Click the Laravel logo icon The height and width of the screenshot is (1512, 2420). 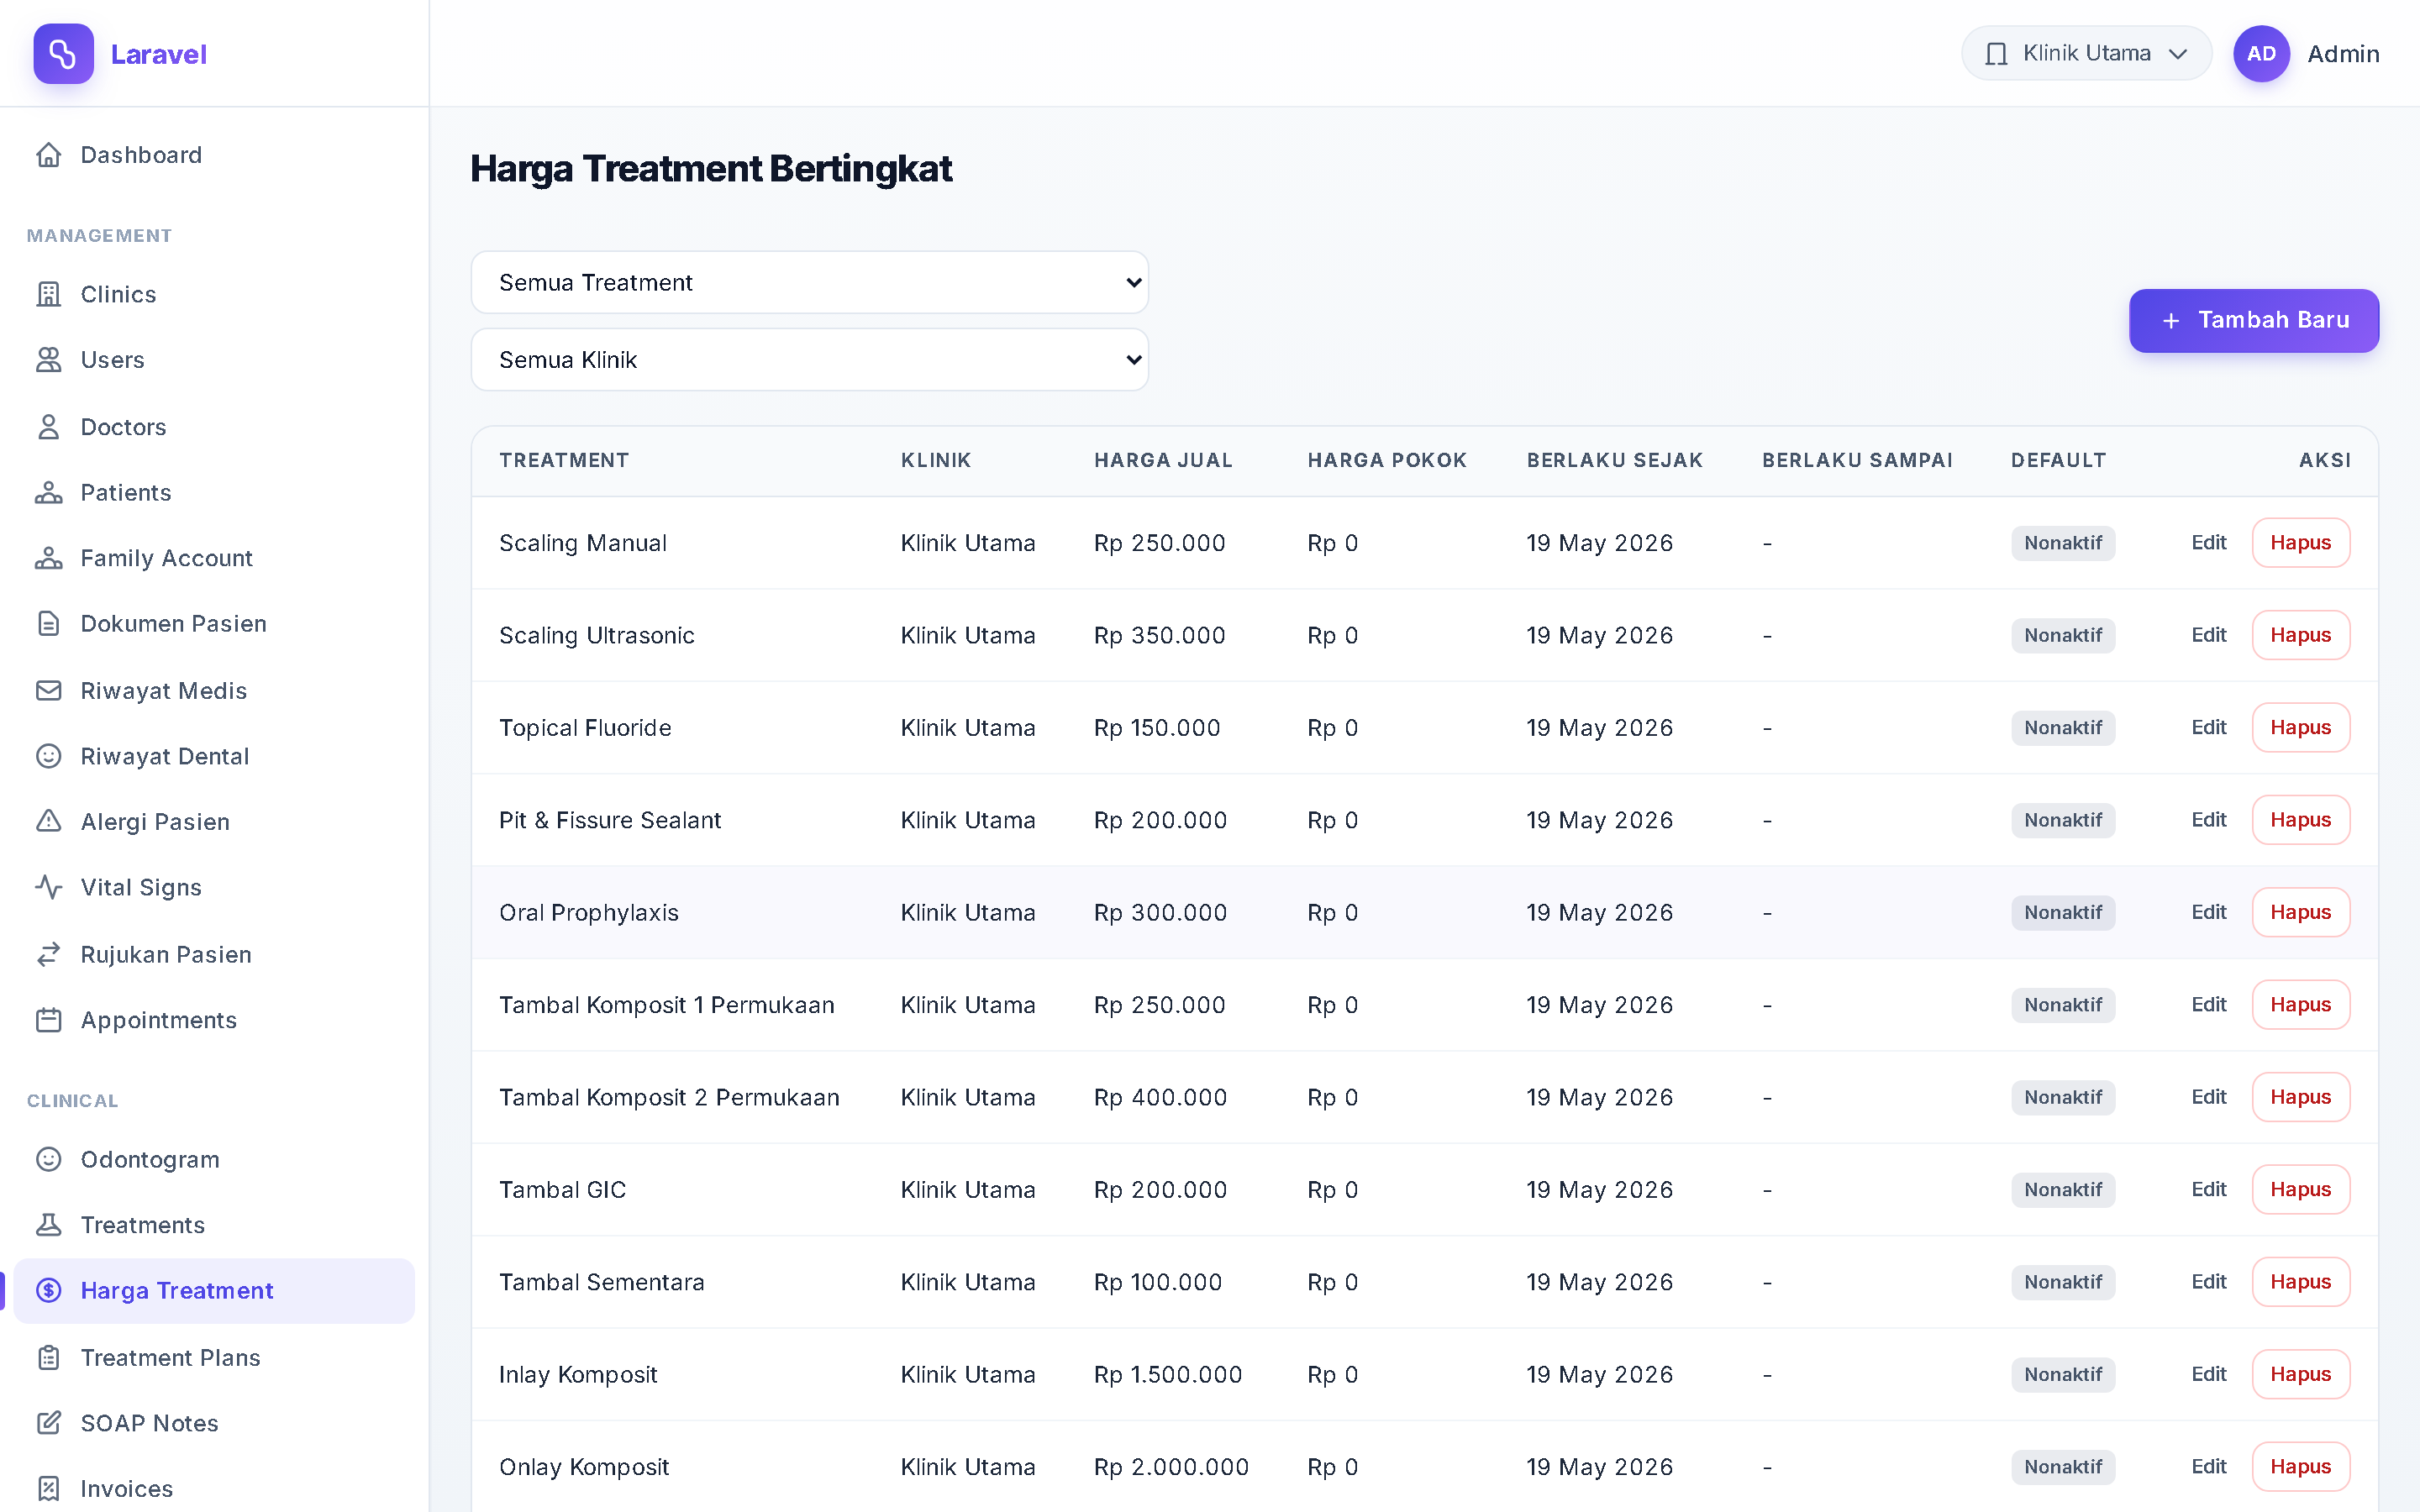63,54
